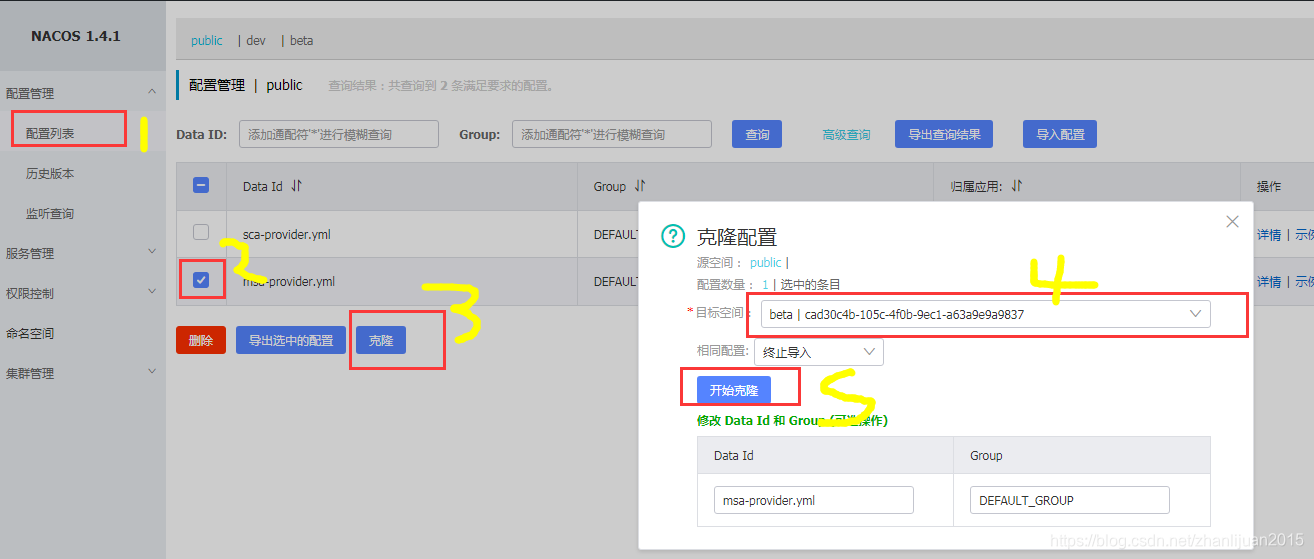Open 监听查询 in the sidebar
The height and width of the screenshot is (559, 1314).
(50, 213)
